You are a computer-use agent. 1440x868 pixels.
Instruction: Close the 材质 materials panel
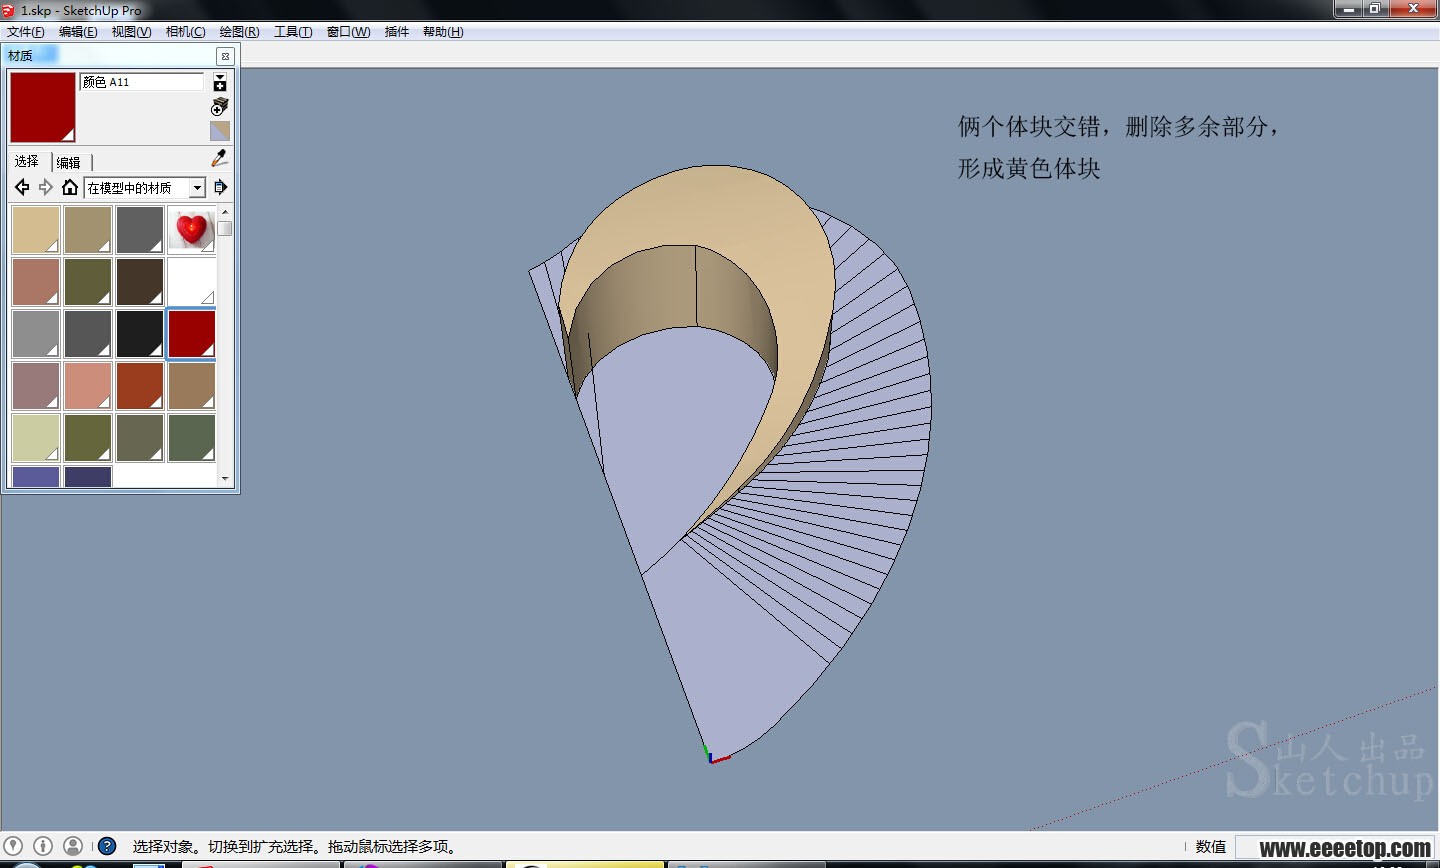[226, 56]
